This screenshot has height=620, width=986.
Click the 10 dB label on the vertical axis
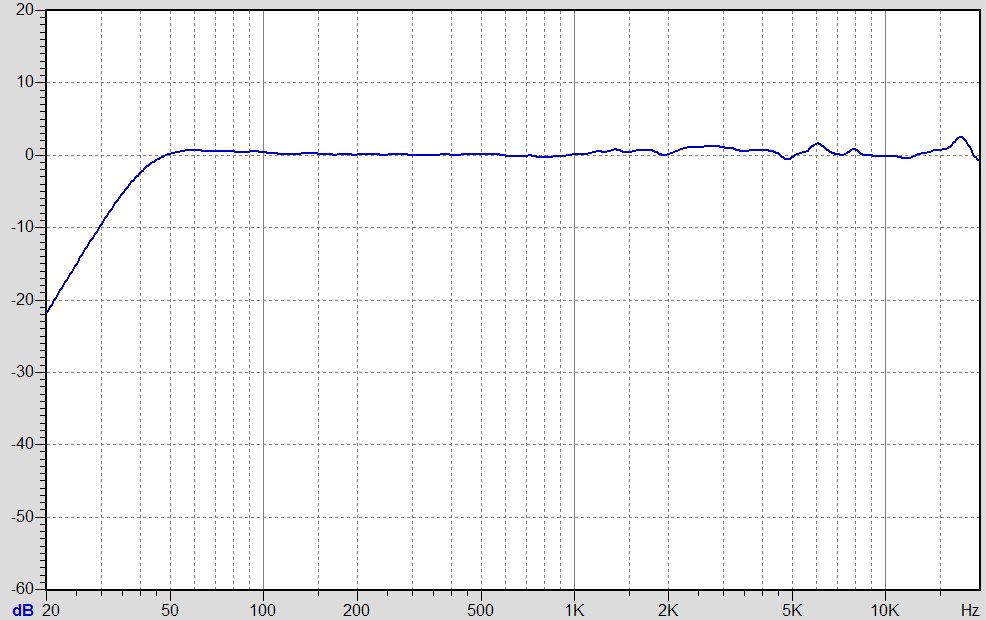25,82
